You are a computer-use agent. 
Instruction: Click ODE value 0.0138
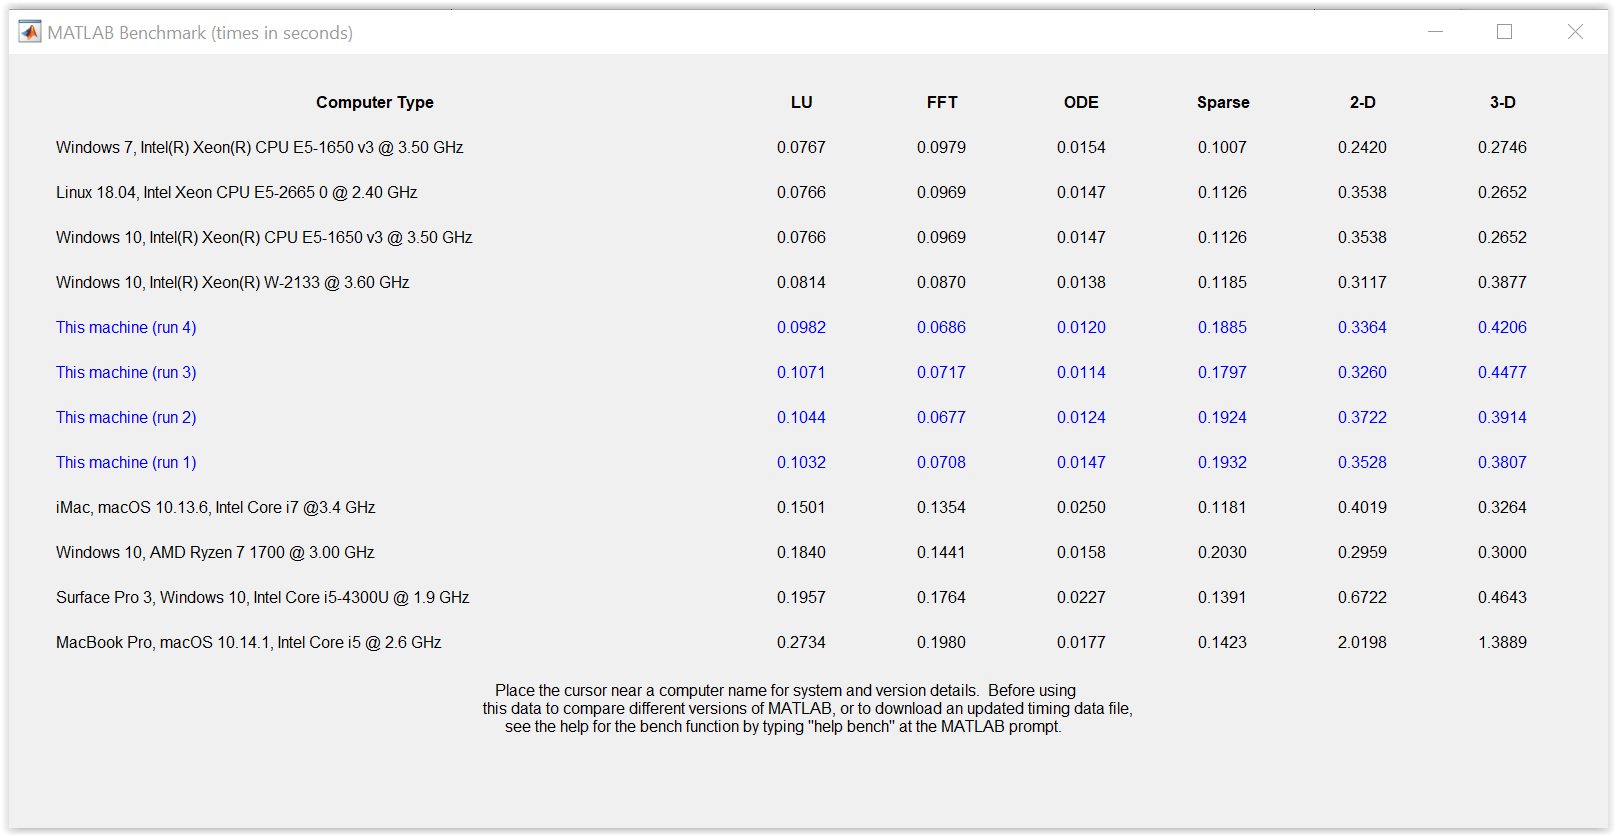1082,282
